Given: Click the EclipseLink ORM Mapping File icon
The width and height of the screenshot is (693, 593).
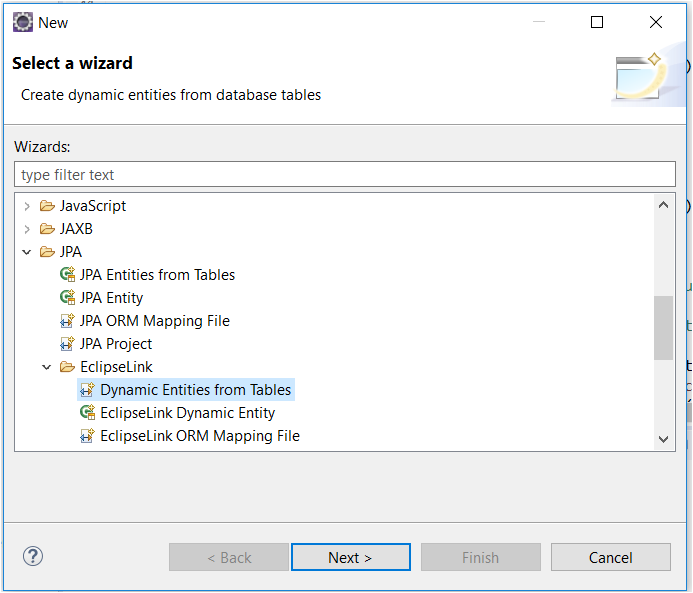Looking at the screenshot, I should coord(88,436).
